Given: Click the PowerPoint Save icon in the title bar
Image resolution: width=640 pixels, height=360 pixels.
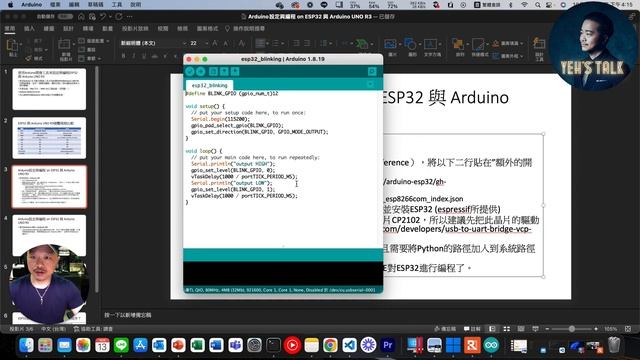Looking at the screenshot, I should click(x=93, y=16).
